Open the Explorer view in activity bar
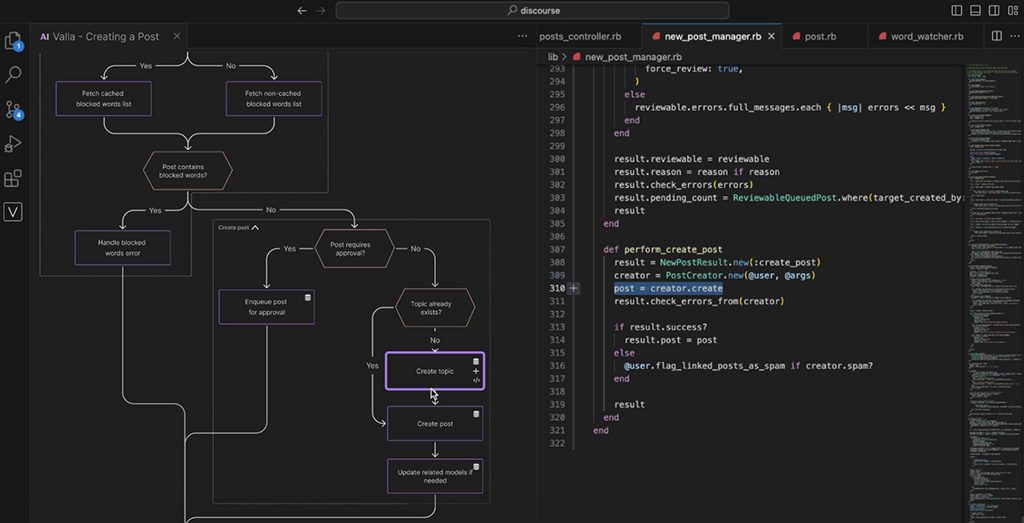The image size is (1024, 523). pos(13,40)
